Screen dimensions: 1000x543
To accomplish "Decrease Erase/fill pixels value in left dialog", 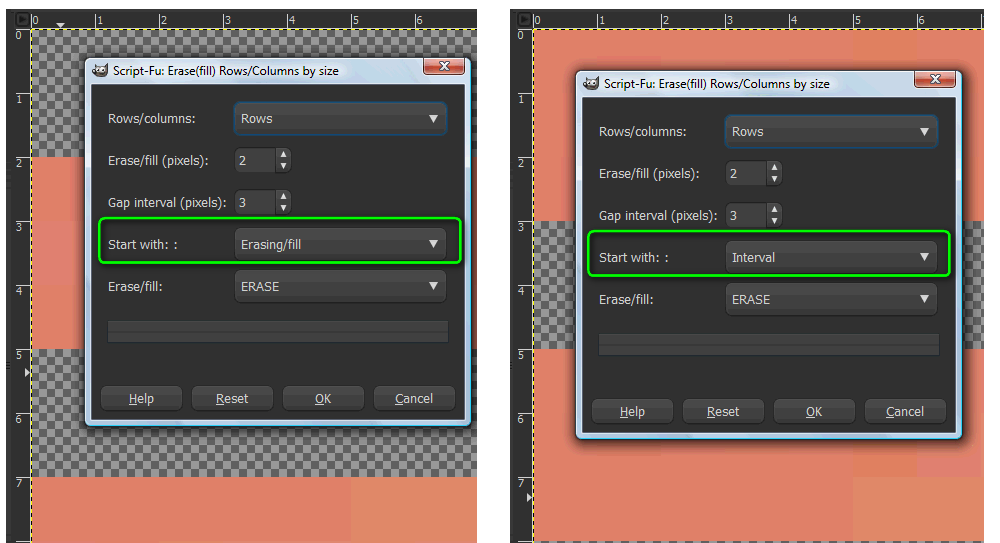I will (x=284, y=166).
